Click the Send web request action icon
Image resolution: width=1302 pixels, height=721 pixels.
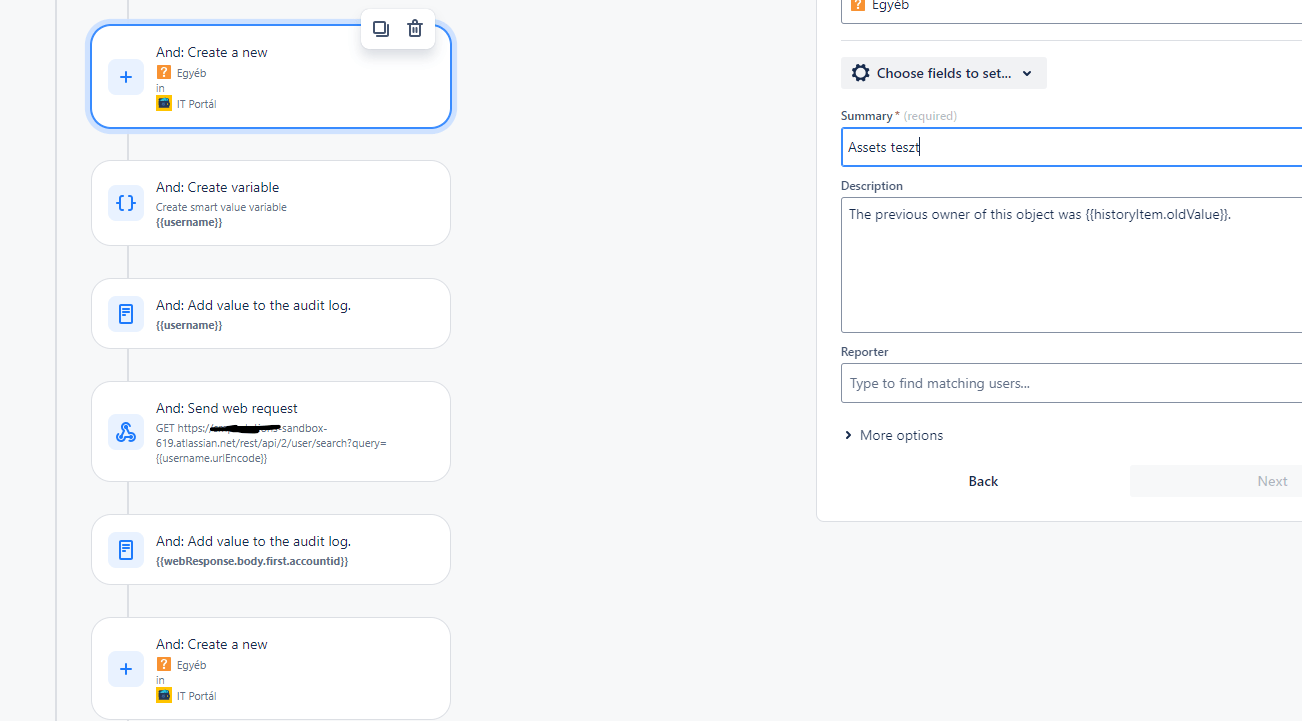(125, 431)
